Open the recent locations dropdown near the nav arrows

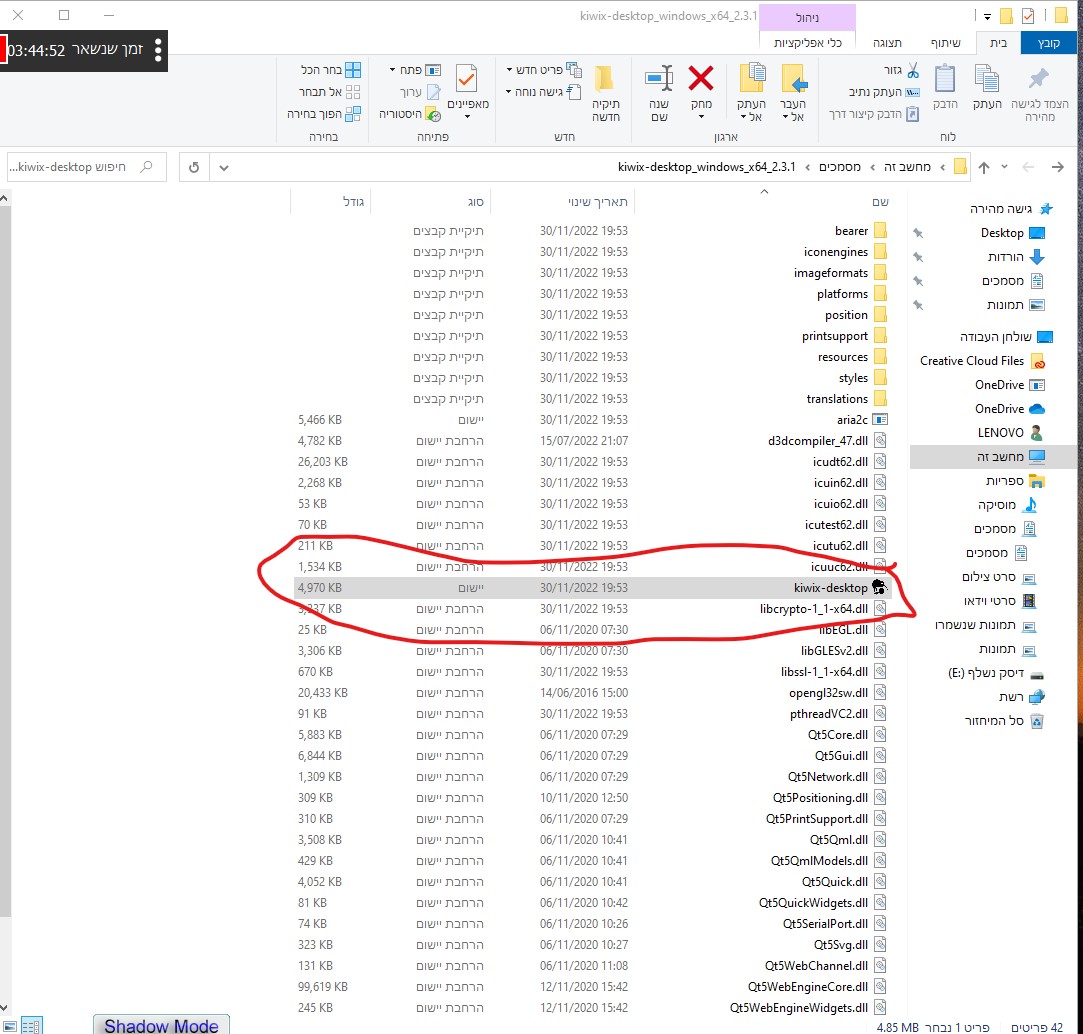1004,167
